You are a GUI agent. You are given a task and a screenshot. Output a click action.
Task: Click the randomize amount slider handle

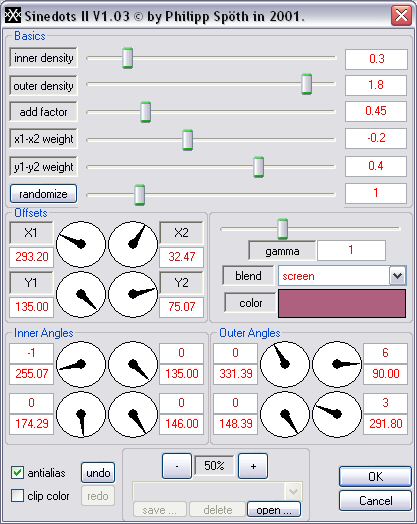139,194
